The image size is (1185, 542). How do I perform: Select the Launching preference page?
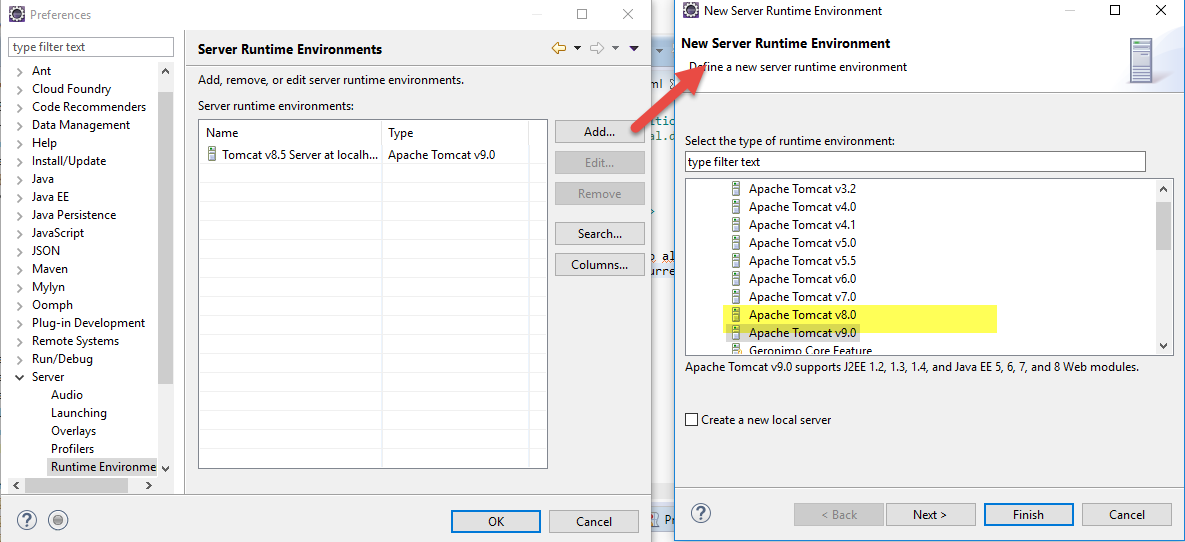pos(78,413)
